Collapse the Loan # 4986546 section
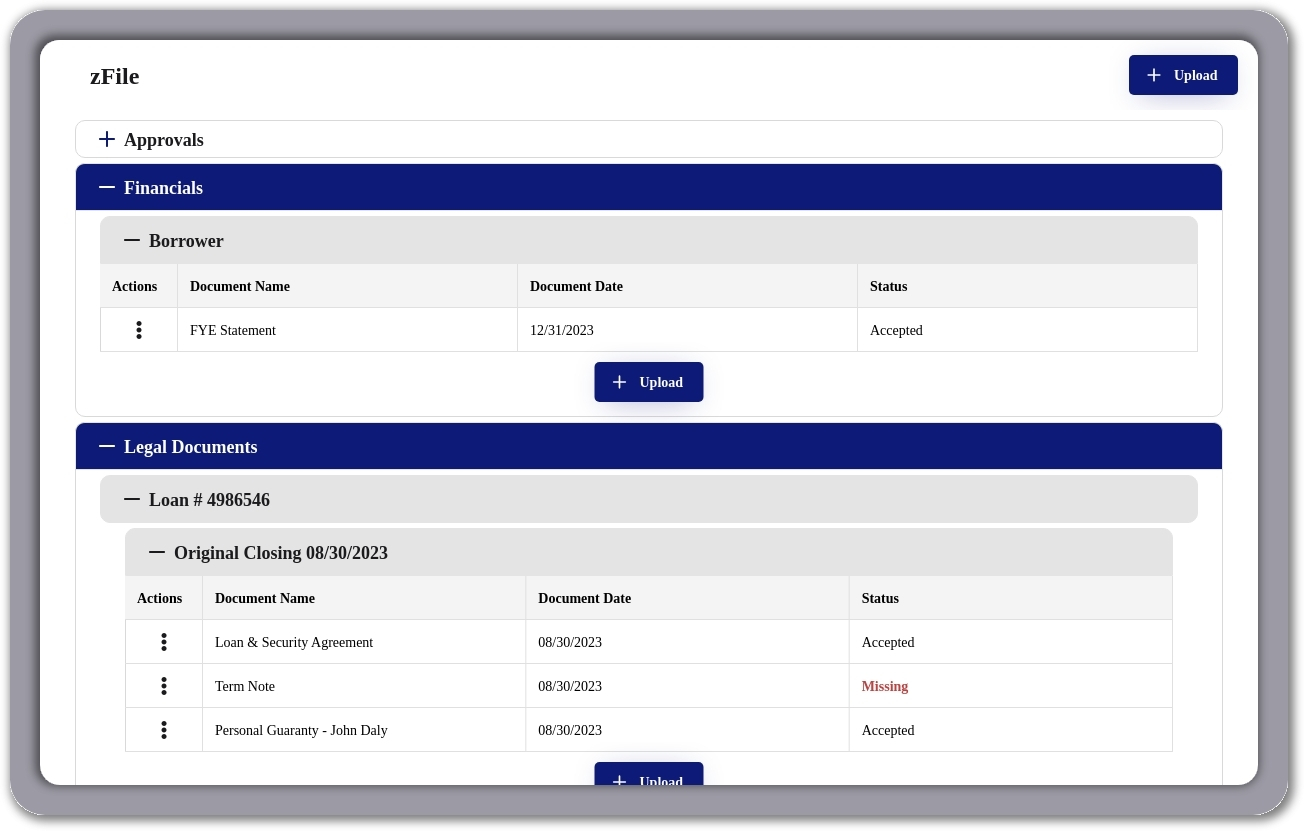The image size is (1304, 831). click(x=132, y=499)
